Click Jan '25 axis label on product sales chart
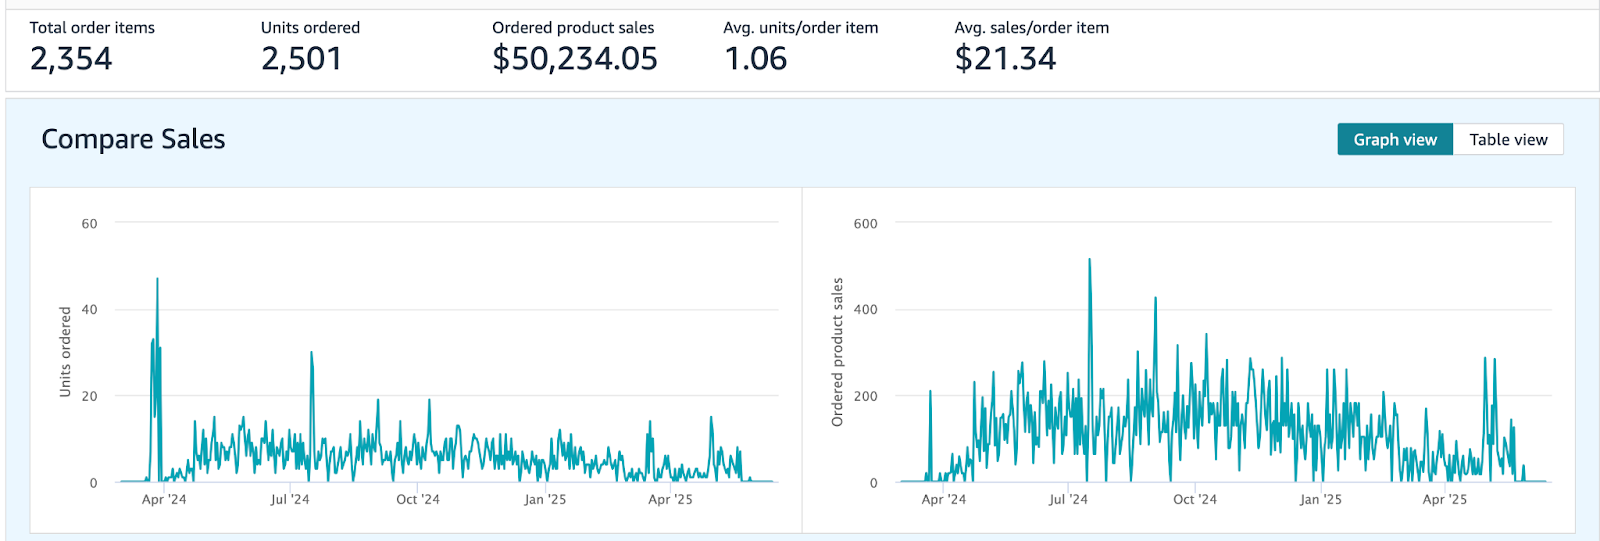 click(1320, 499)
